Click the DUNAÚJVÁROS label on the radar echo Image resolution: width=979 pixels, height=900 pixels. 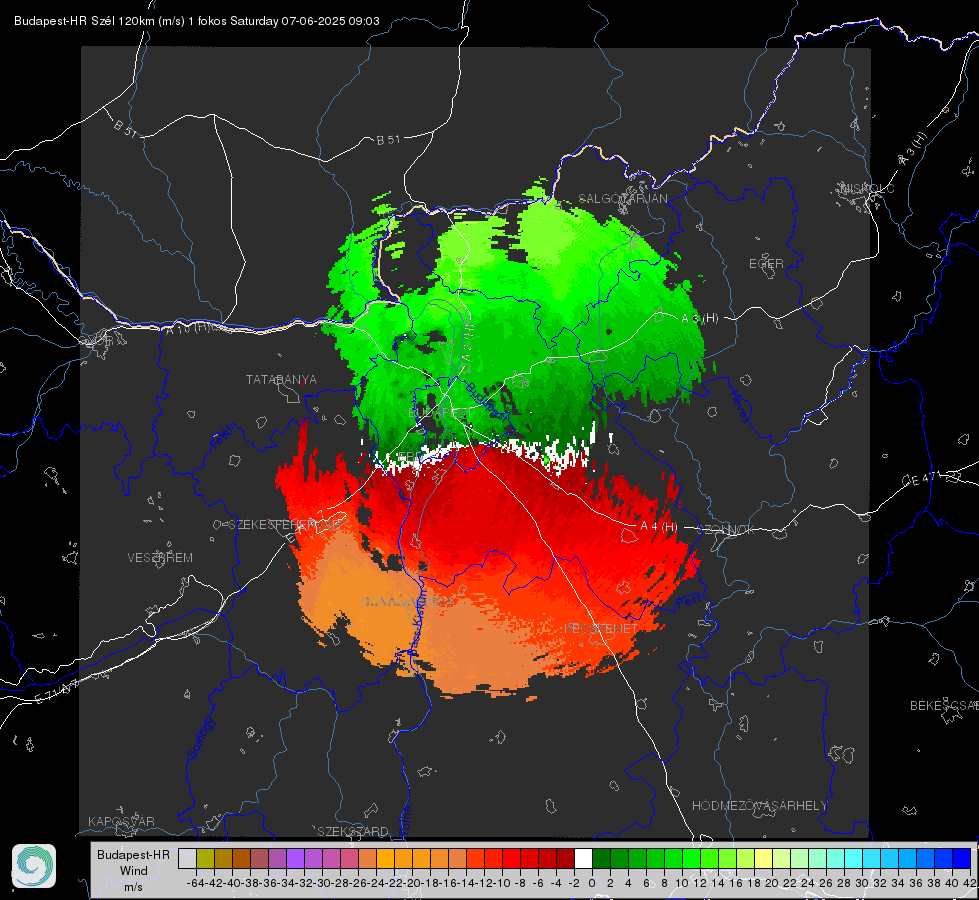click(x=408, y=601)
